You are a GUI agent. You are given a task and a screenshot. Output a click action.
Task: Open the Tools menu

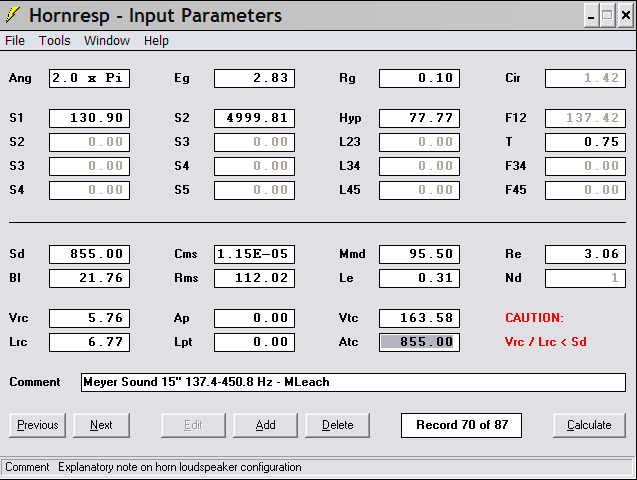[54, 41]
